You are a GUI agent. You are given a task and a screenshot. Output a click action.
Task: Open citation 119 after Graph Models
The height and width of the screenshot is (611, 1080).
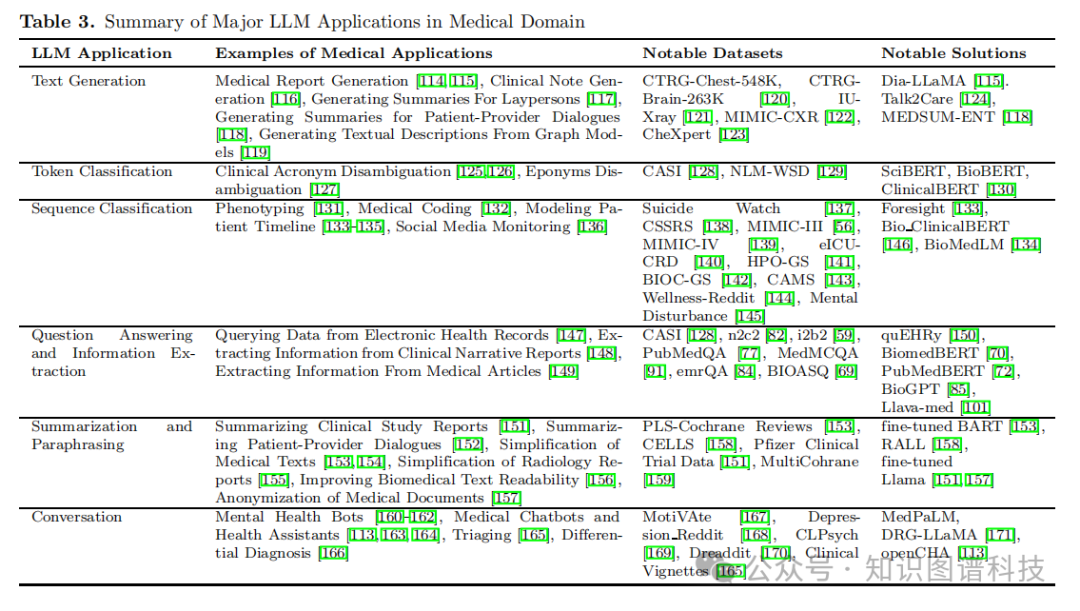[256, 153]
